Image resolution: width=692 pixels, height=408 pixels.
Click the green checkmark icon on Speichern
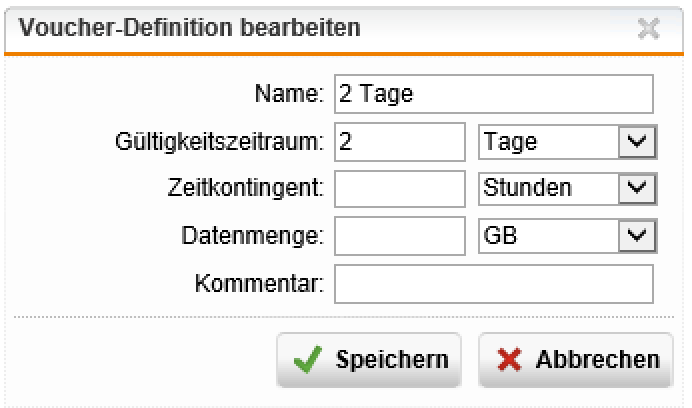307,360
